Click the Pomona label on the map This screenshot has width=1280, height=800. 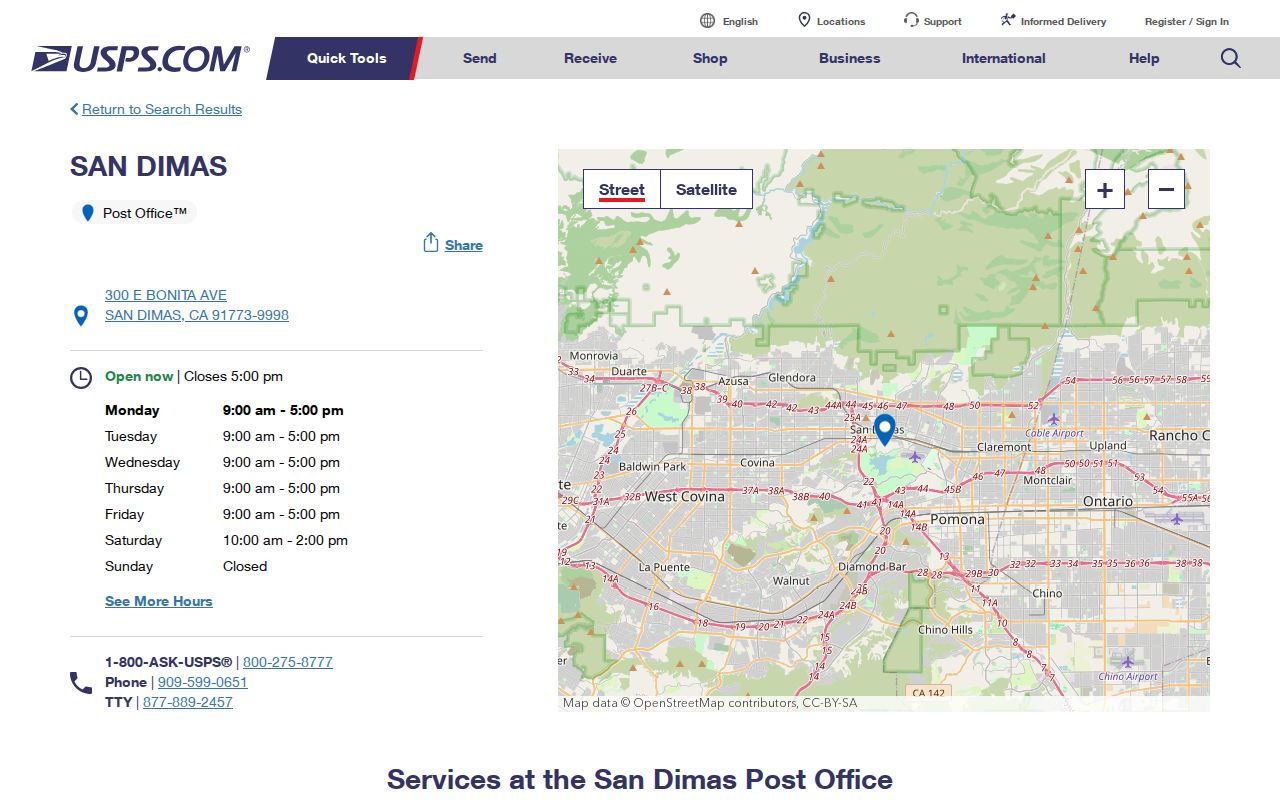957,519
